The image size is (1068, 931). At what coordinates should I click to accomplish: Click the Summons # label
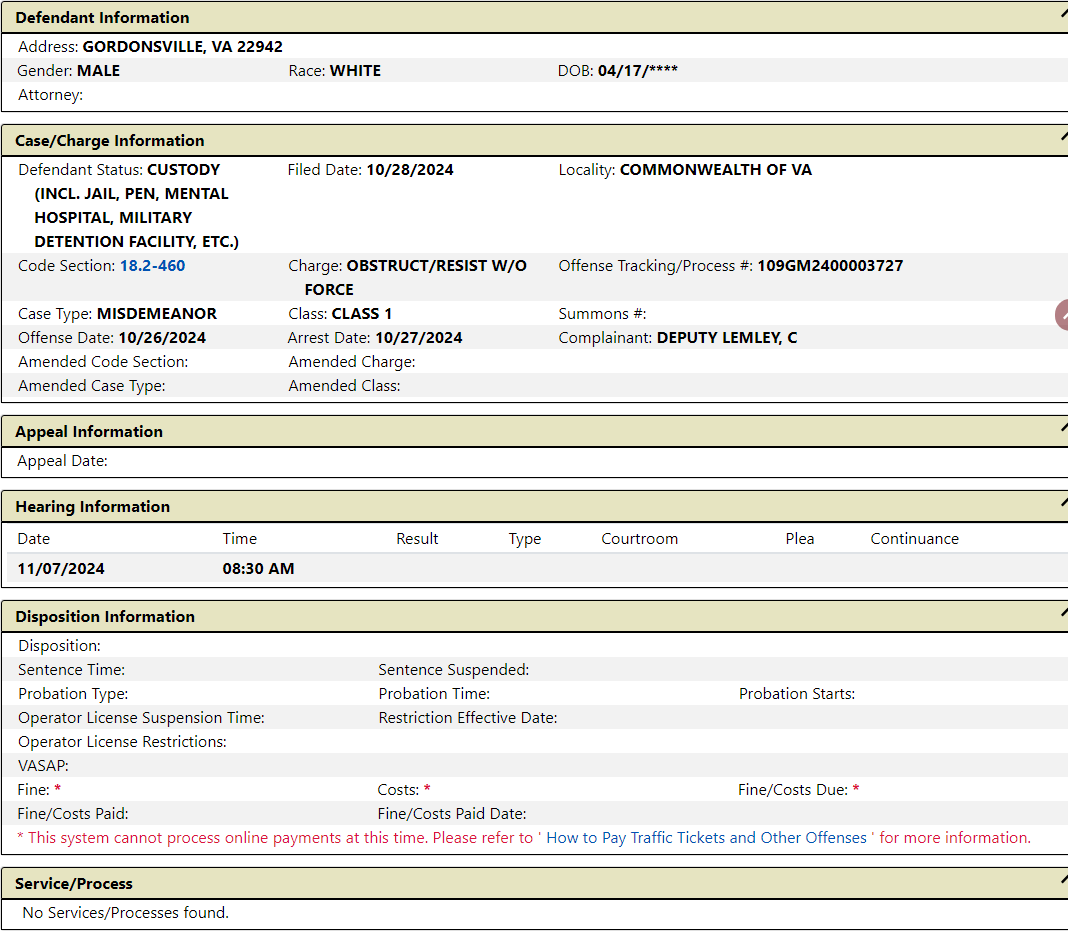[602, 314]
